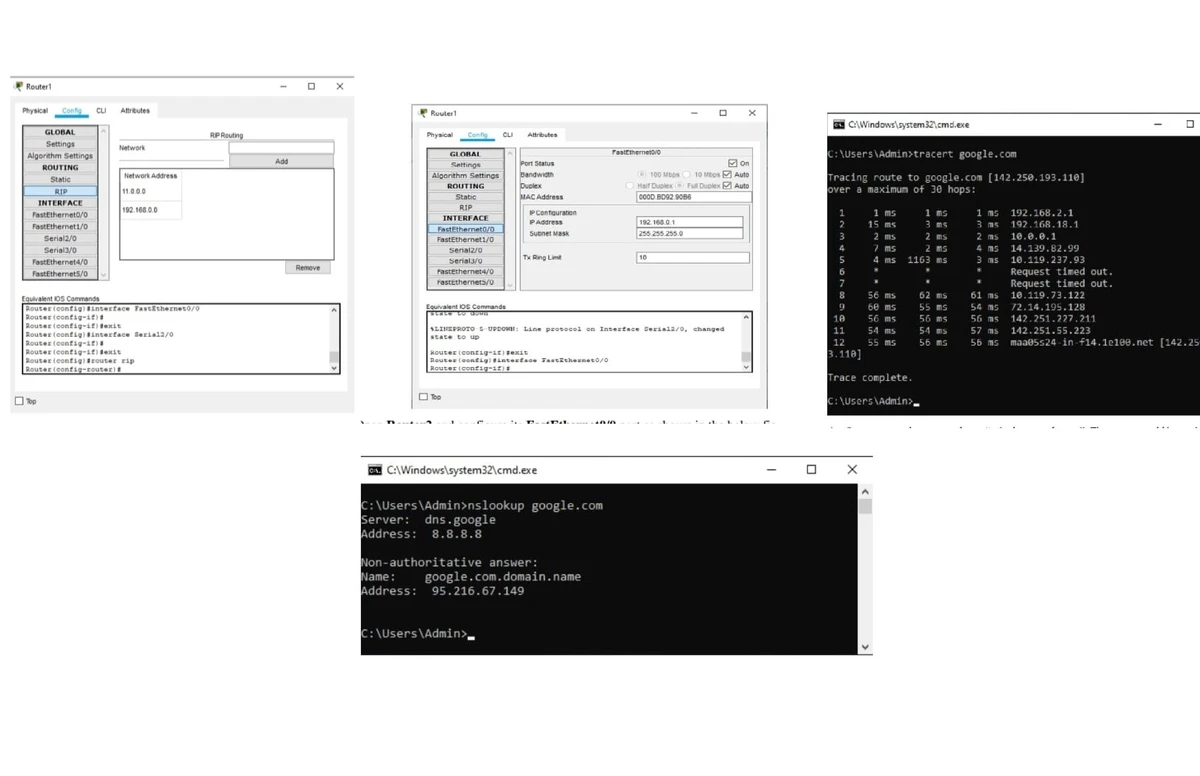Click cmd icon in nslookup window title bar
This screenshot has height=776, width=1200.
(375, 470)
